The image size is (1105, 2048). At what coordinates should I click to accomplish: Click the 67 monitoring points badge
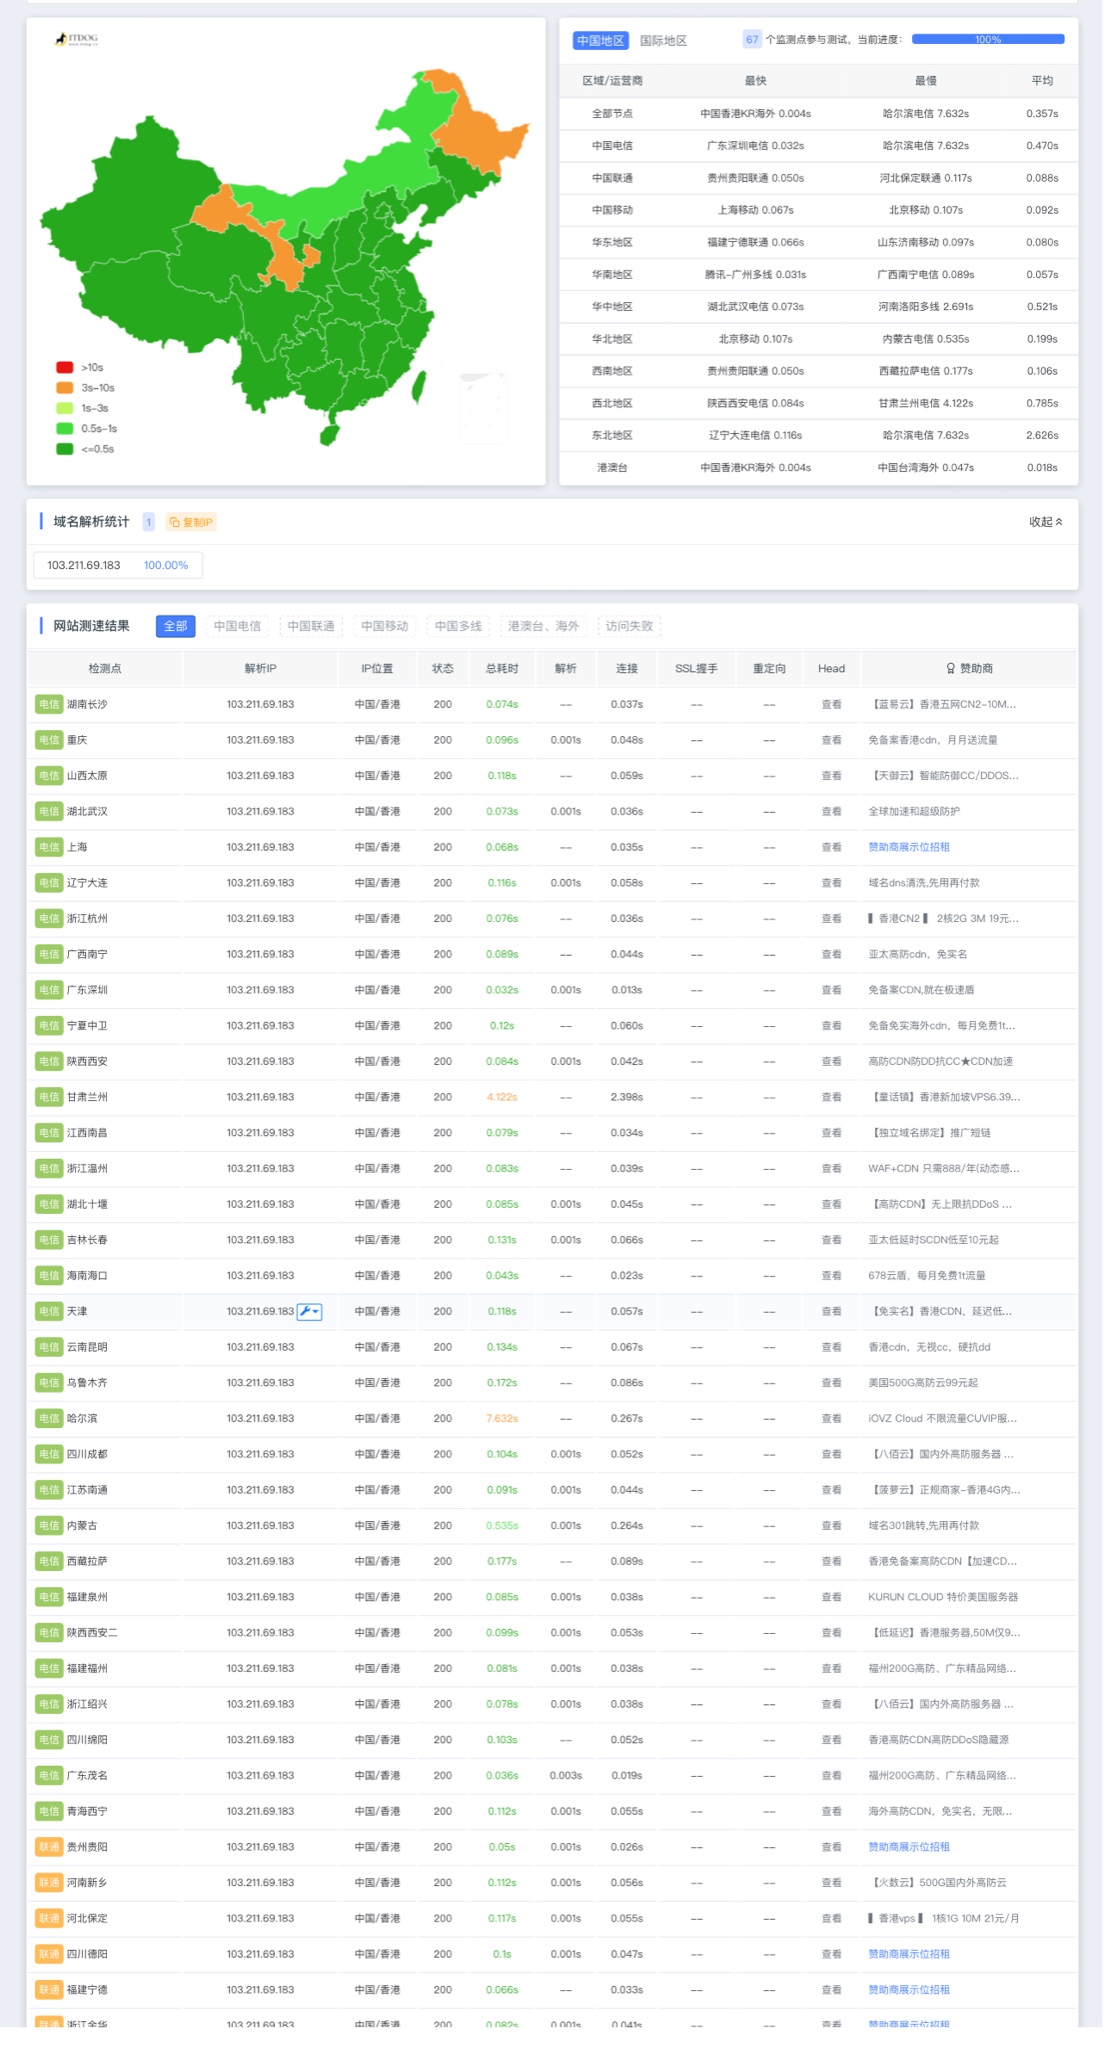[x=752, y=40]
